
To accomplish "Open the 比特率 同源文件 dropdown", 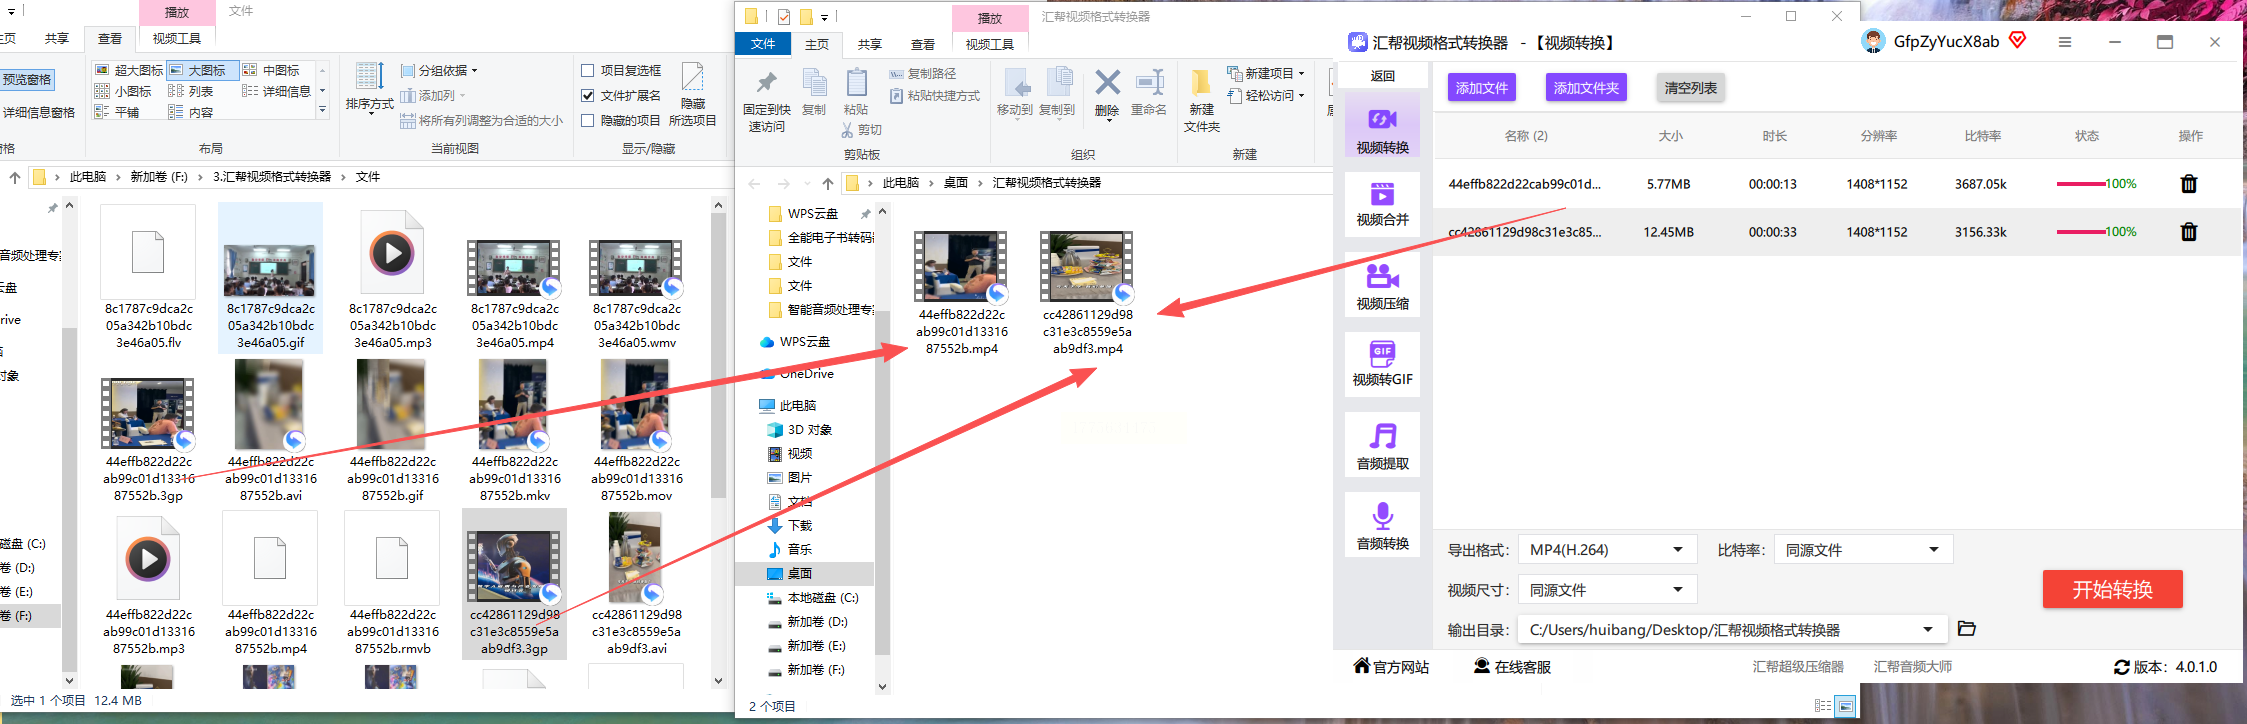I will [1863, 550].
